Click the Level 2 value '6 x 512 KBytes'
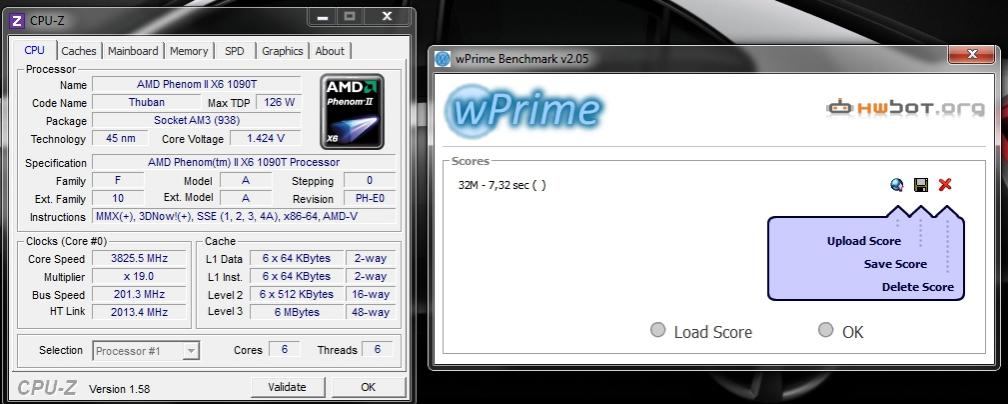Image resolution: width=1008 pixels, height=404 pixels. (296, 295)
